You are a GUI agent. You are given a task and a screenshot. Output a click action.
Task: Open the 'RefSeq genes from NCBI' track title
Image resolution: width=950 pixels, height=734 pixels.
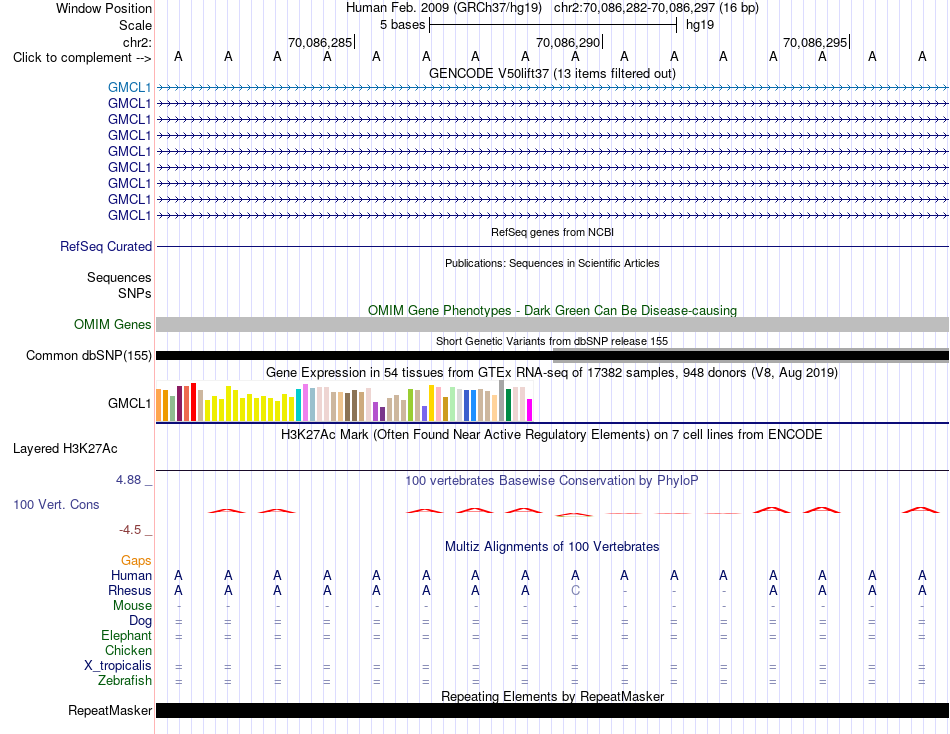tap(552, 232)
